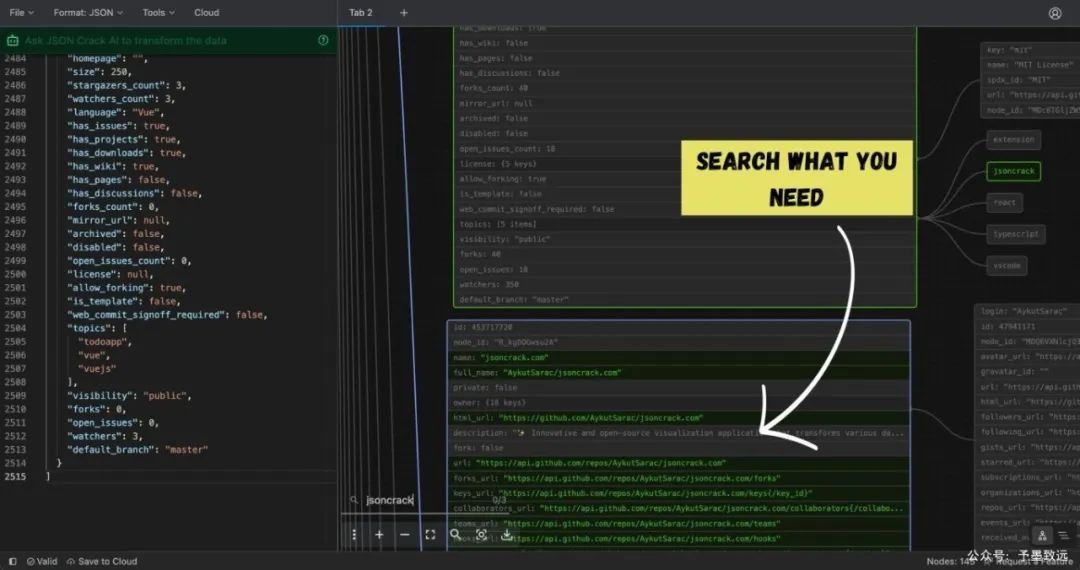Click the full_name AykutSarac/jsoncrack.com row

point(678,372)
